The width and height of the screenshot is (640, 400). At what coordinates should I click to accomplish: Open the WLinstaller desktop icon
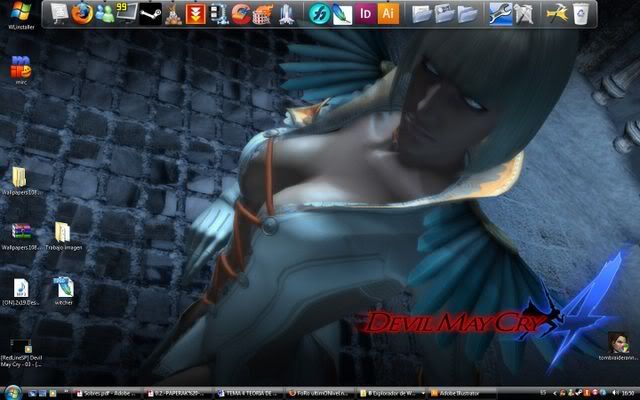19,14
